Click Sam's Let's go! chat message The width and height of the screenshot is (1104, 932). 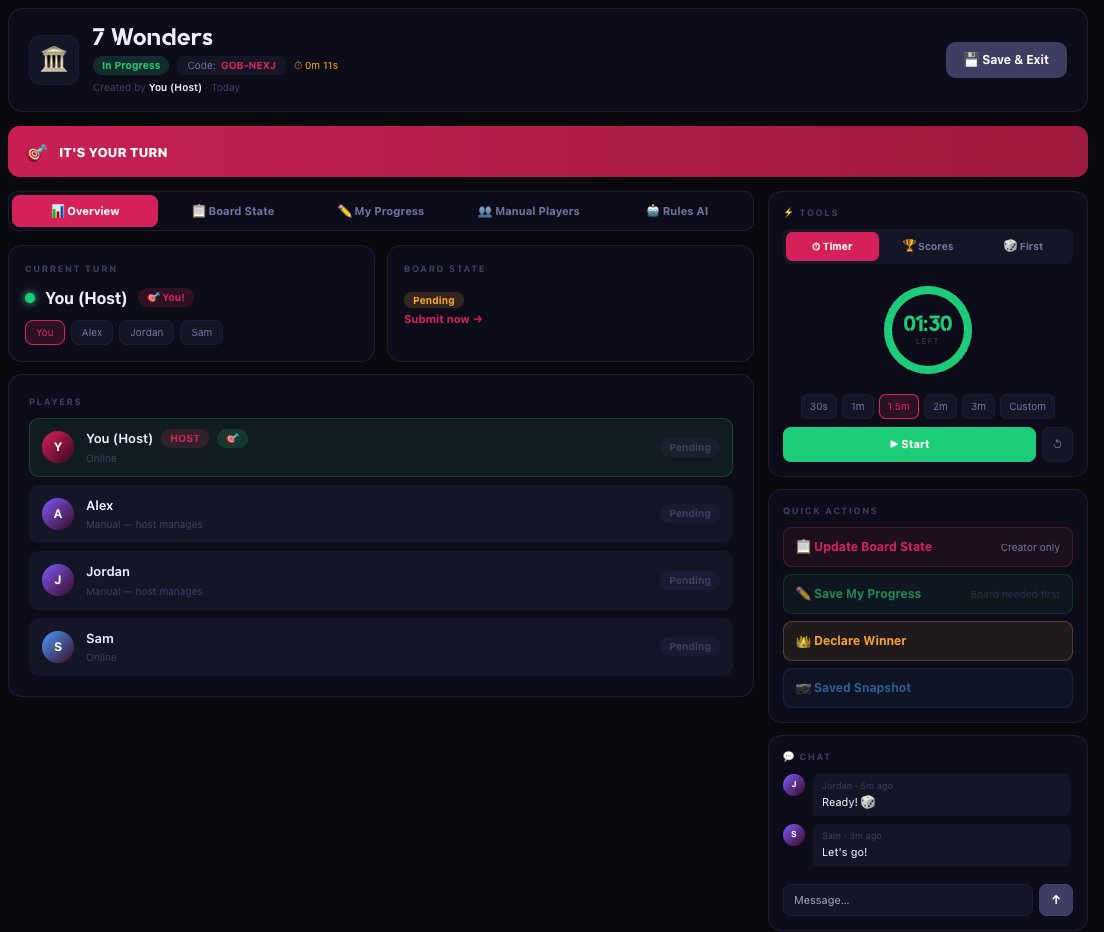pyautogui.click(x=942, y=845)
